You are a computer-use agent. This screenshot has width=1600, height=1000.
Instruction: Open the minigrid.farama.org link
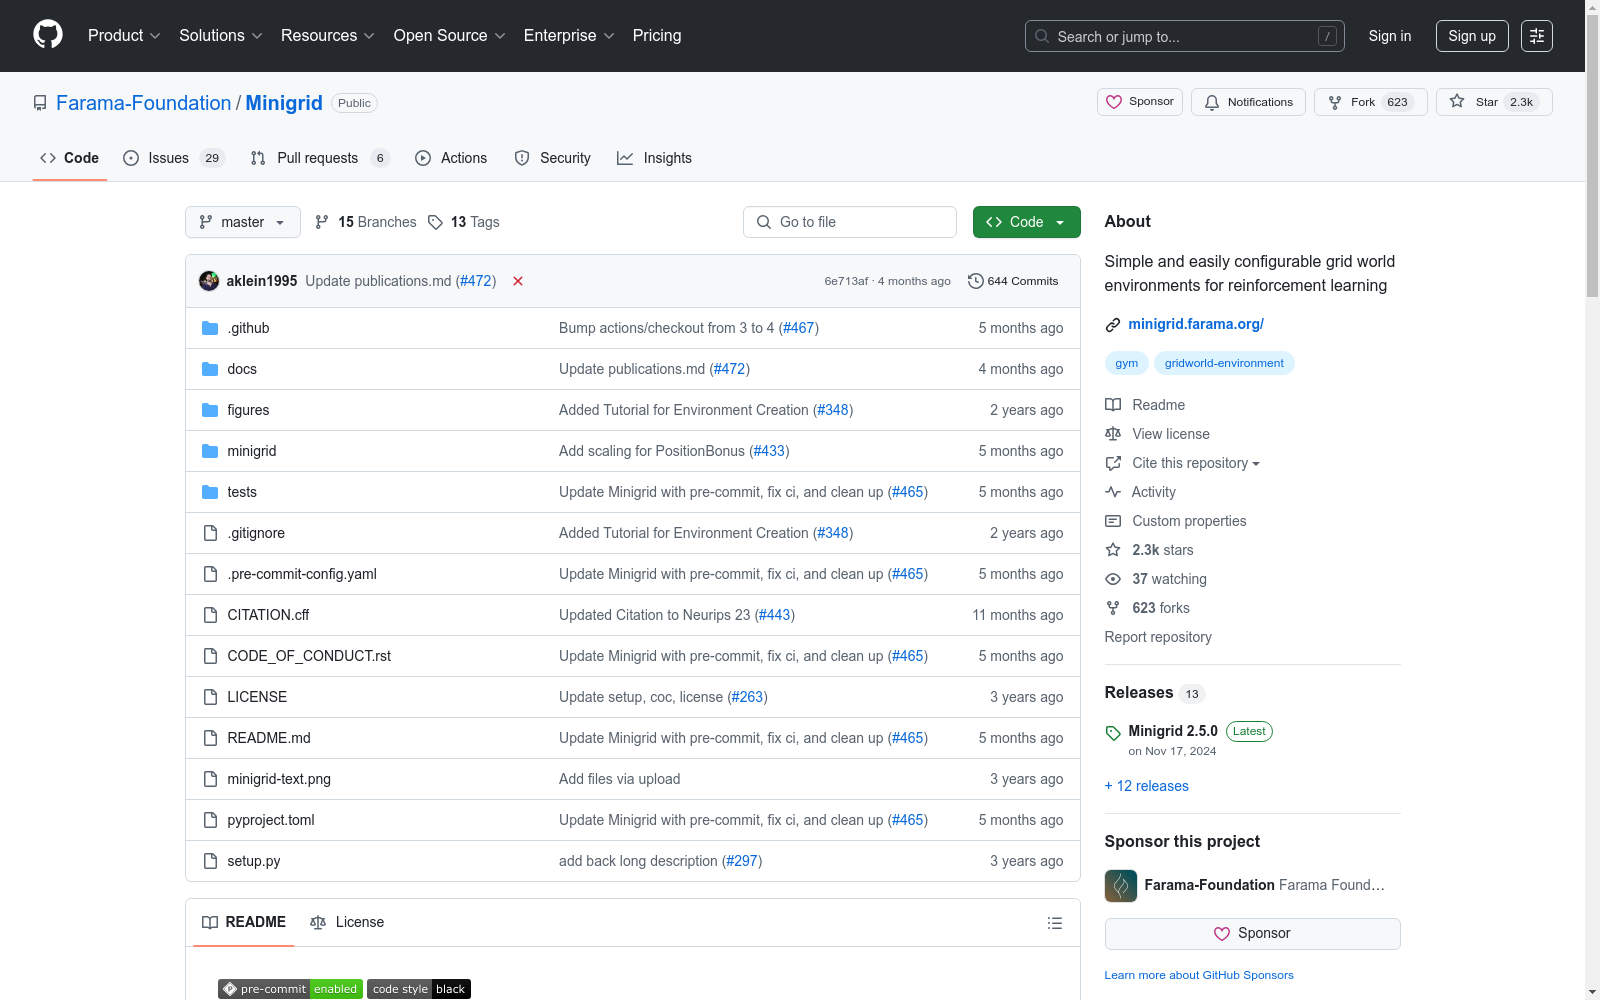click(x=1196, y=324)
